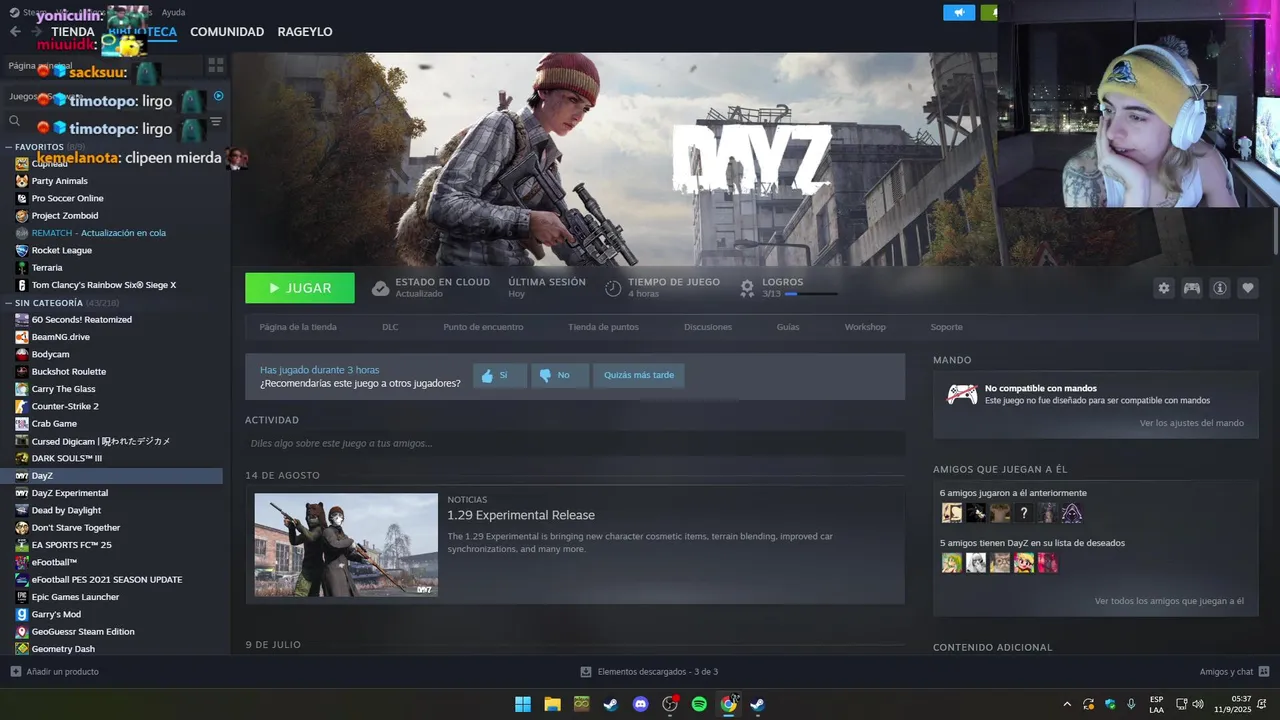Open Discusiones tab
The width and height of the screenshot is (1280, 720).
point(708,327)
